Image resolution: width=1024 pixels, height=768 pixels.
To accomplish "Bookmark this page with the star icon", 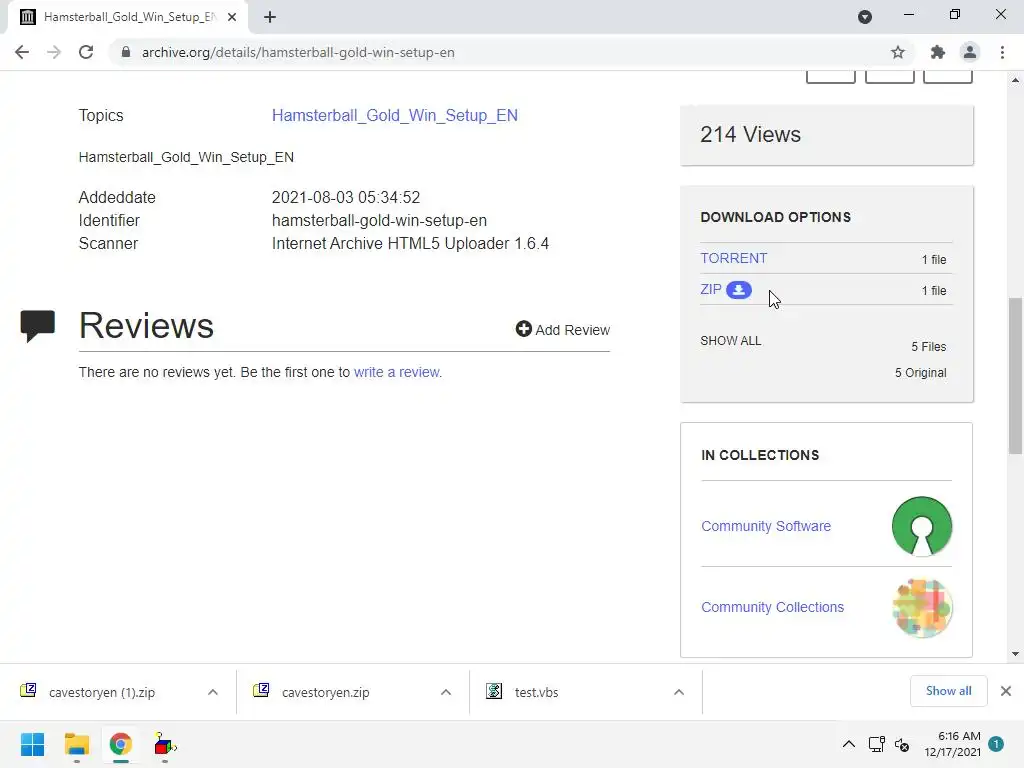I will (x=898, y=52).
